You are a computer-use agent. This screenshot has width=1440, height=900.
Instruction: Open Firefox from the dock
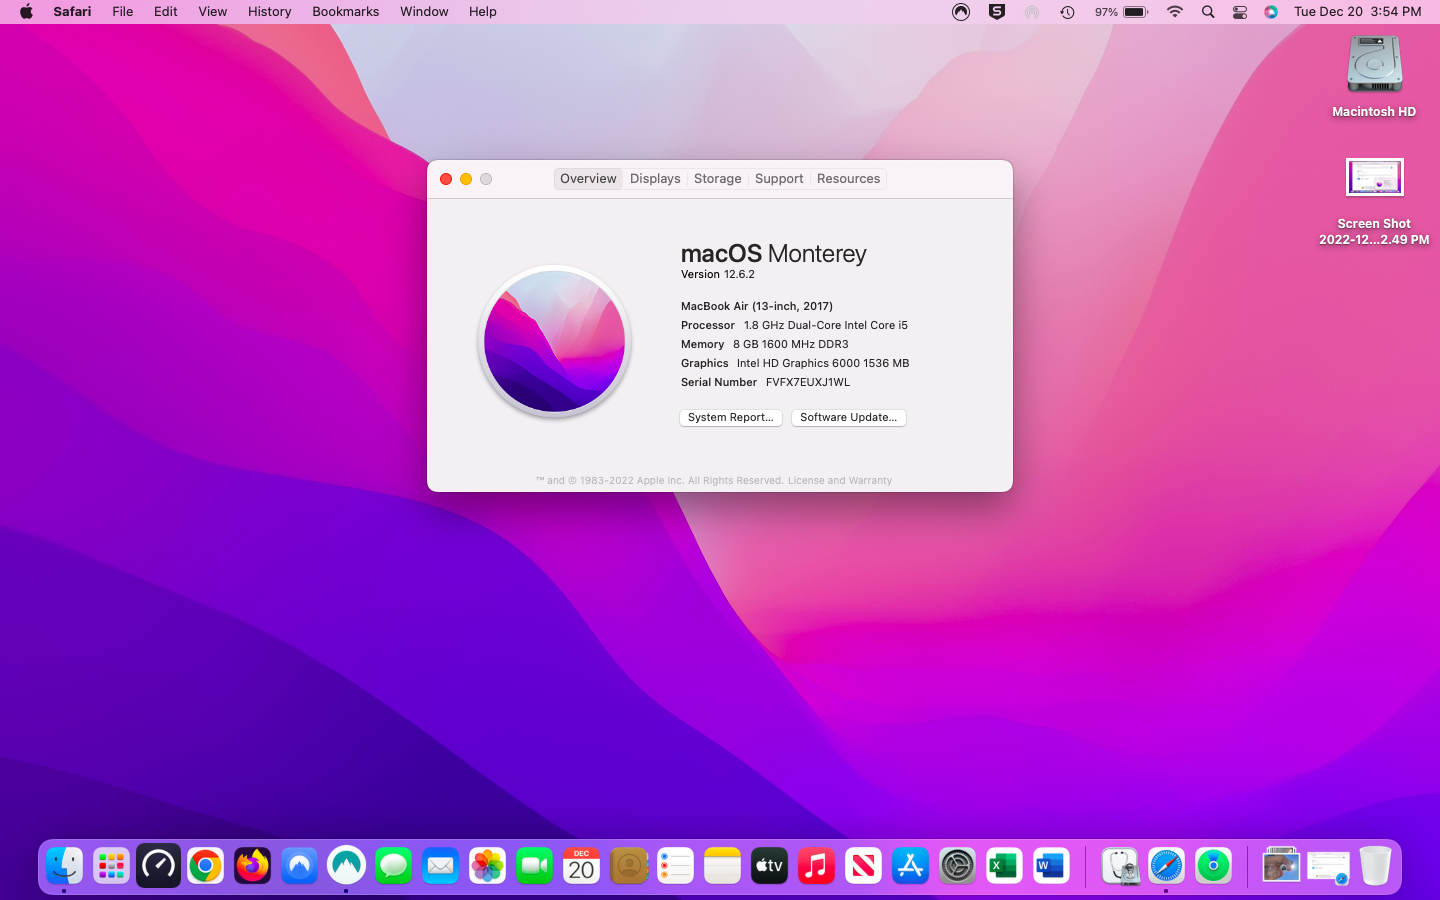coord(252,866)
